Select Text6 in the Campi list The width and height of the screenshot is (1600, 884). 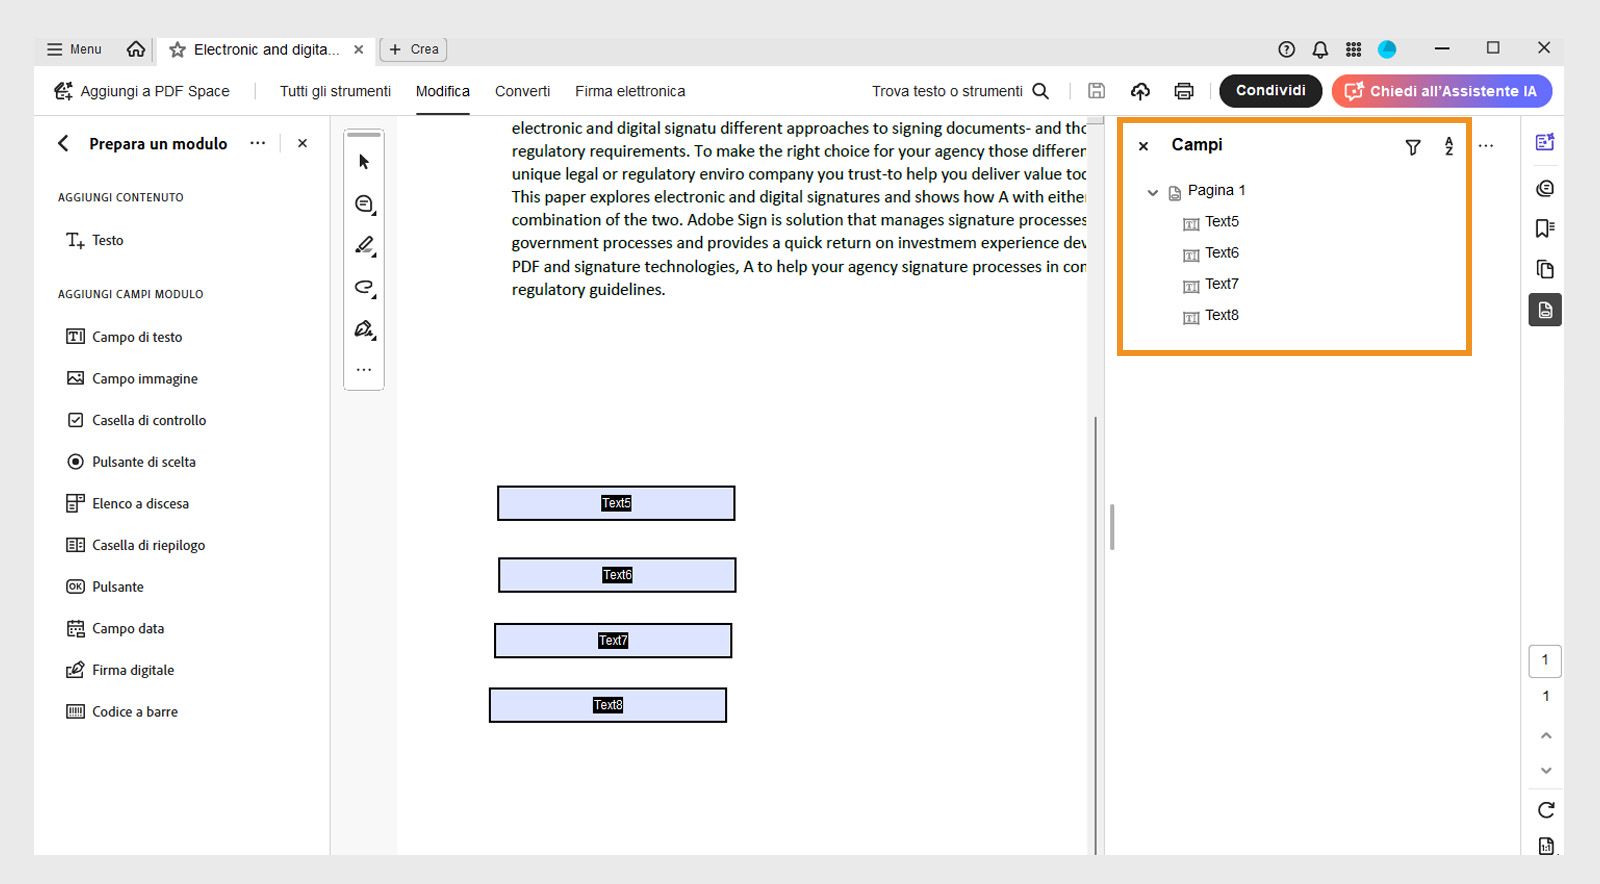pos(1211,253)
